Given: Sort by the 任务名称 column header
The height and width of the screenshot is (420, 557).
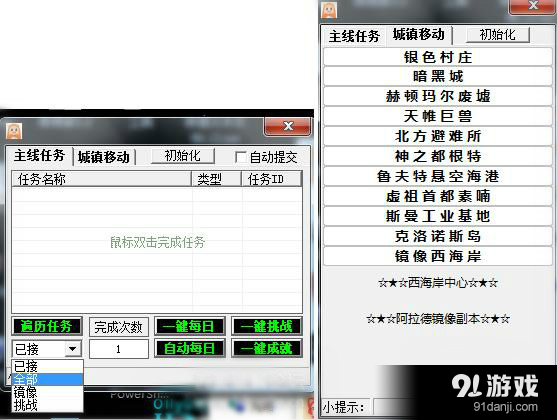Looking at the screenshot, I should point(102,179).
